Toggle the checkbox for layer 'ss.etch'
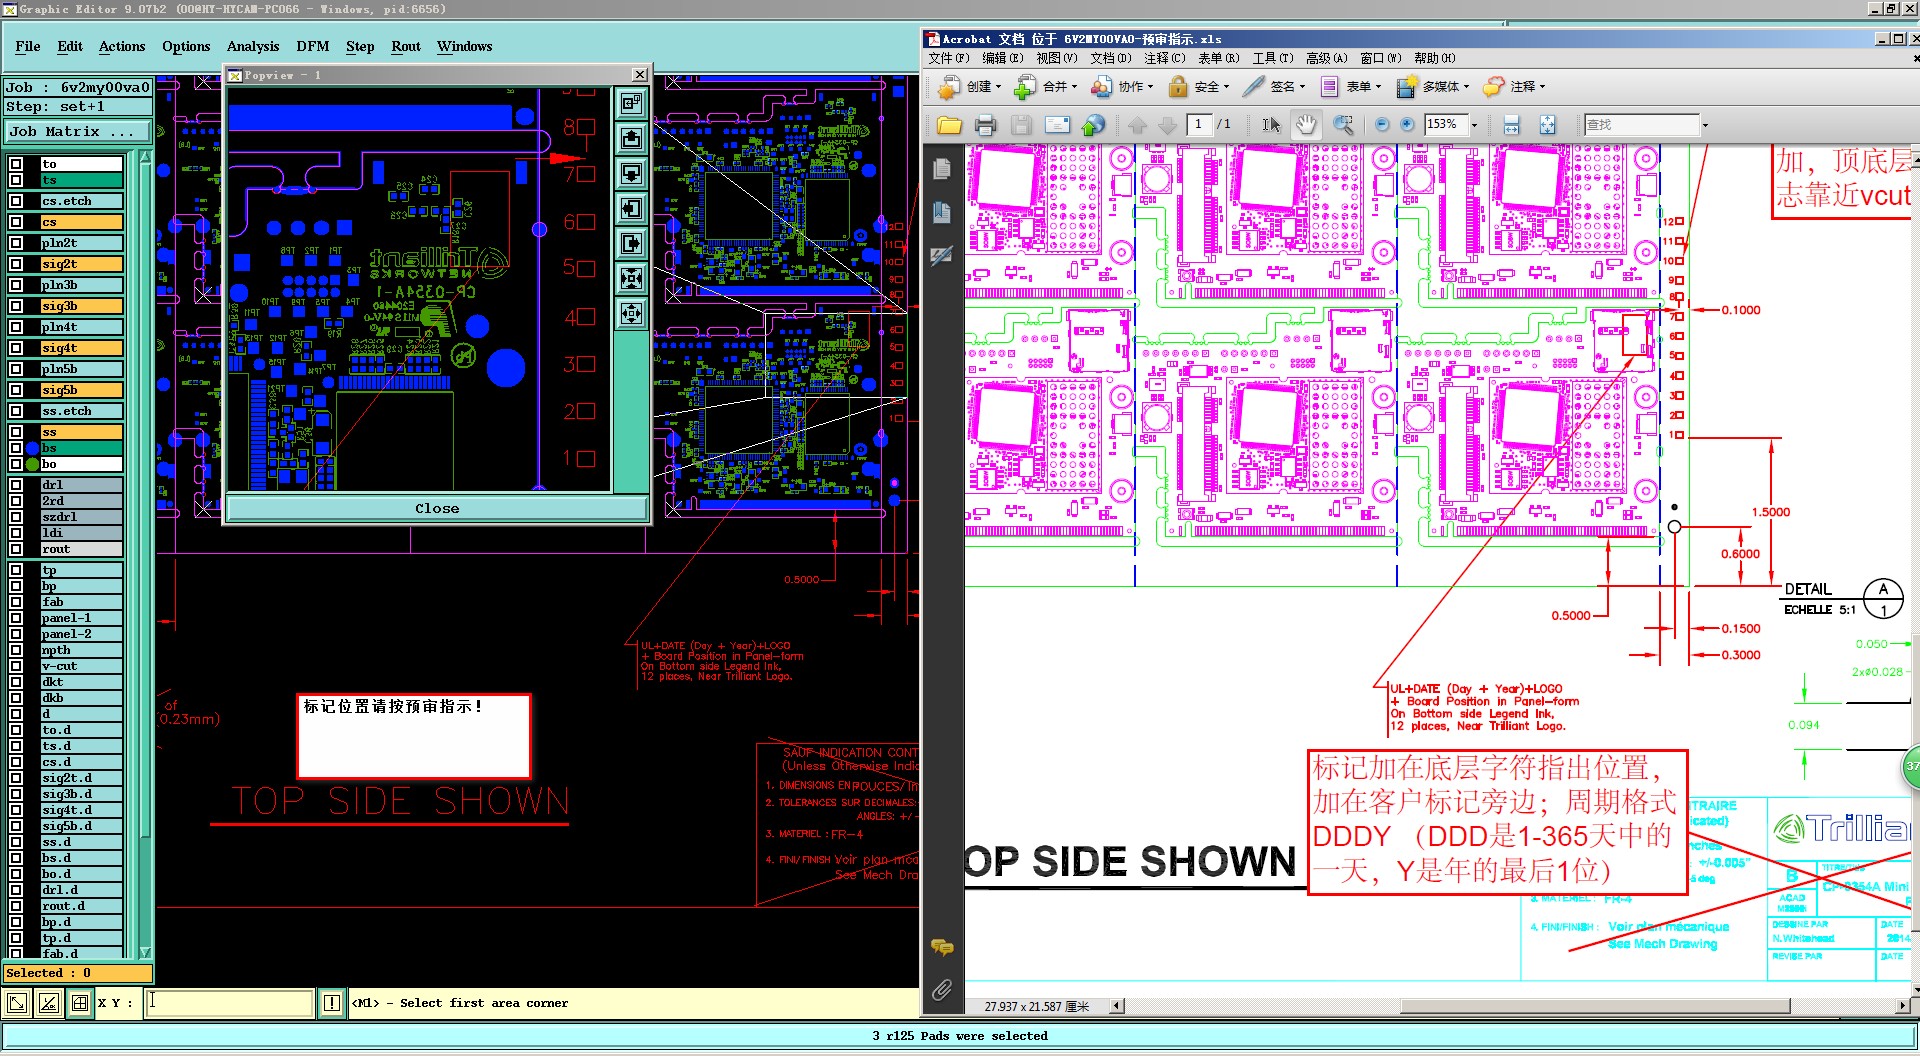Screen dimensions: 1920x1056 point(16,411)
